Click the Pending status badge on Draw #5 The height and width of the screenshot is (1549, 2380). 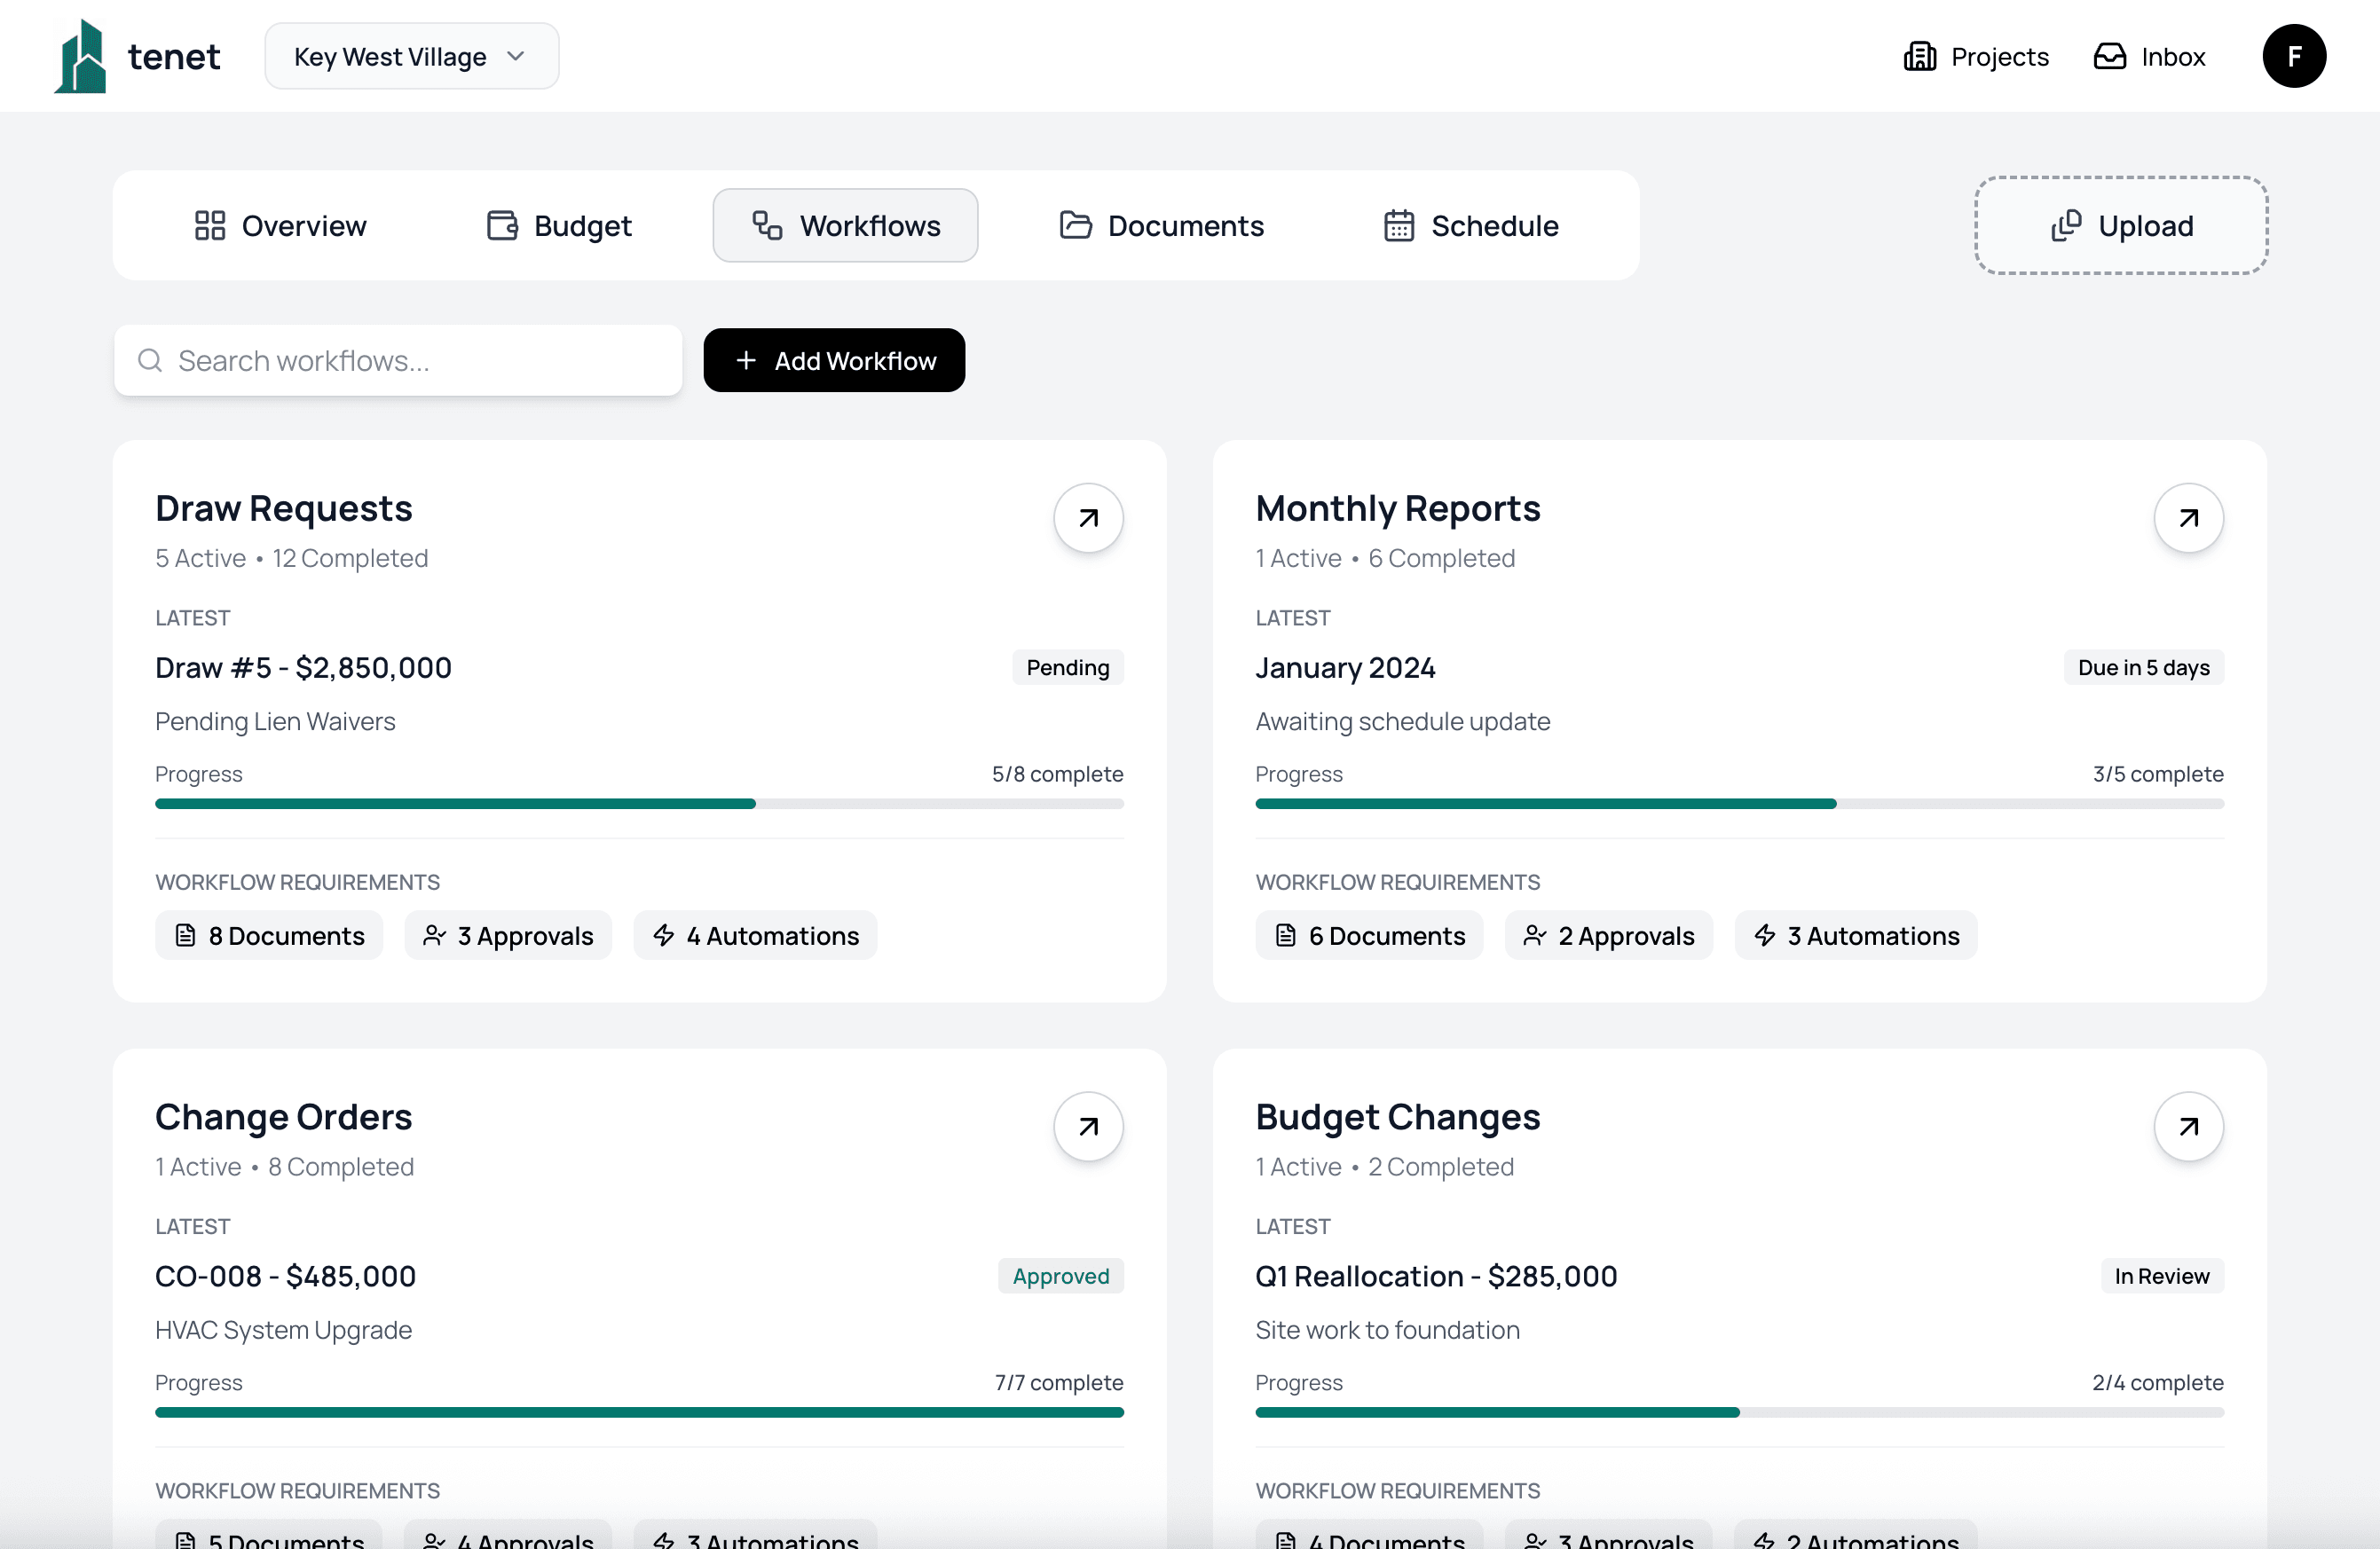(x=1067, y=667)
